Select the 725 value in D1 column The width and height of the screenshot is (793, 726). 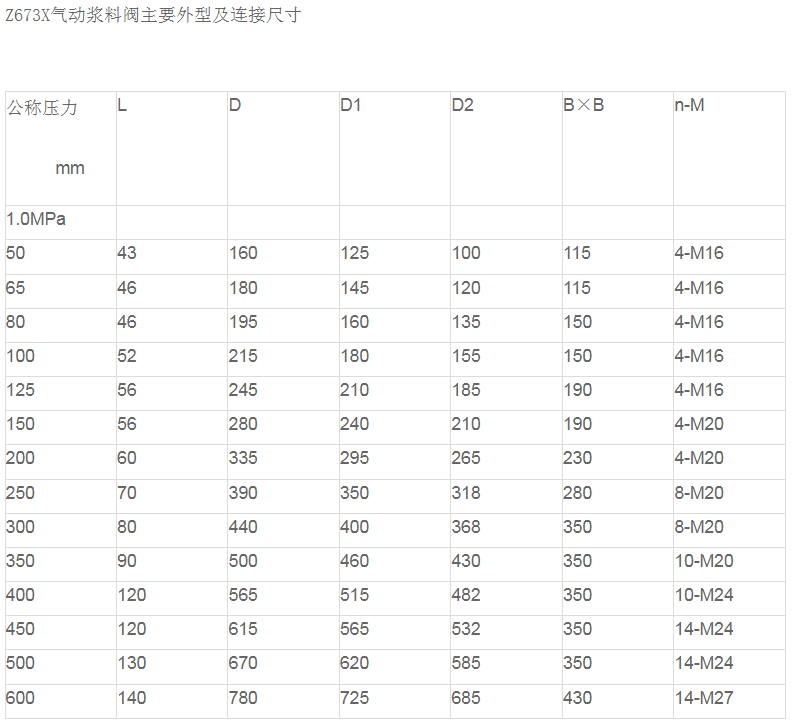click(x=355, y=698)
